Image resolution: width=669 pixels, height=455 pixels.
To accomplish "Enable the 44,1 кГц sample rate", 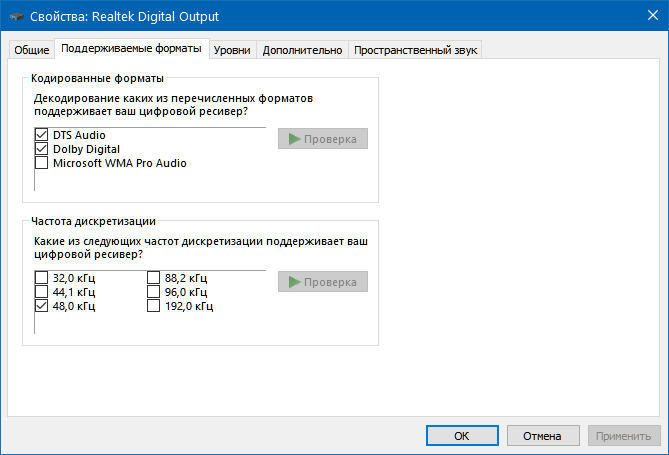I will coord(41,292).
